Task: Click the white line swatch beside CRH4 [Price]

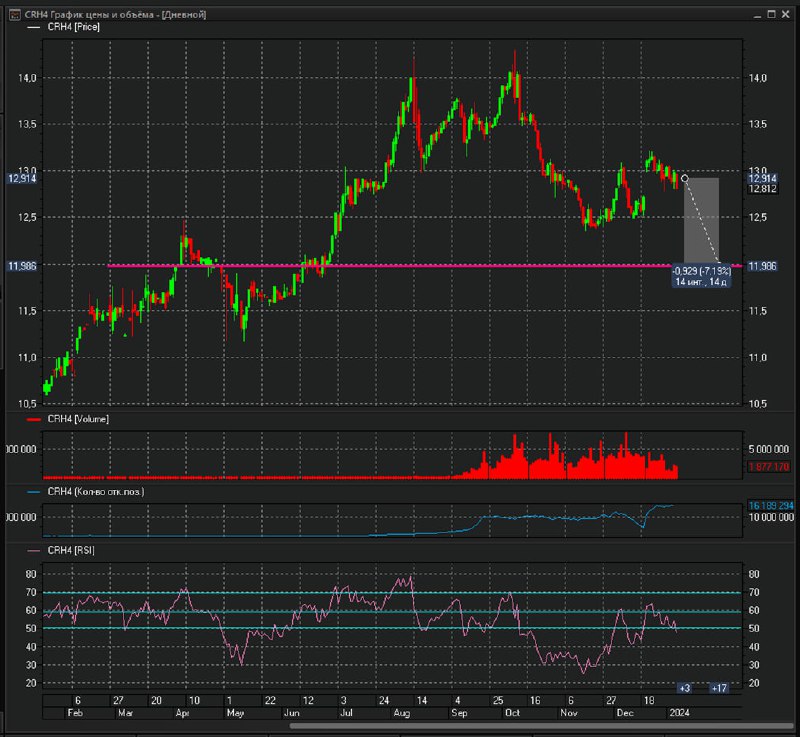Action: tap(34, 28)
